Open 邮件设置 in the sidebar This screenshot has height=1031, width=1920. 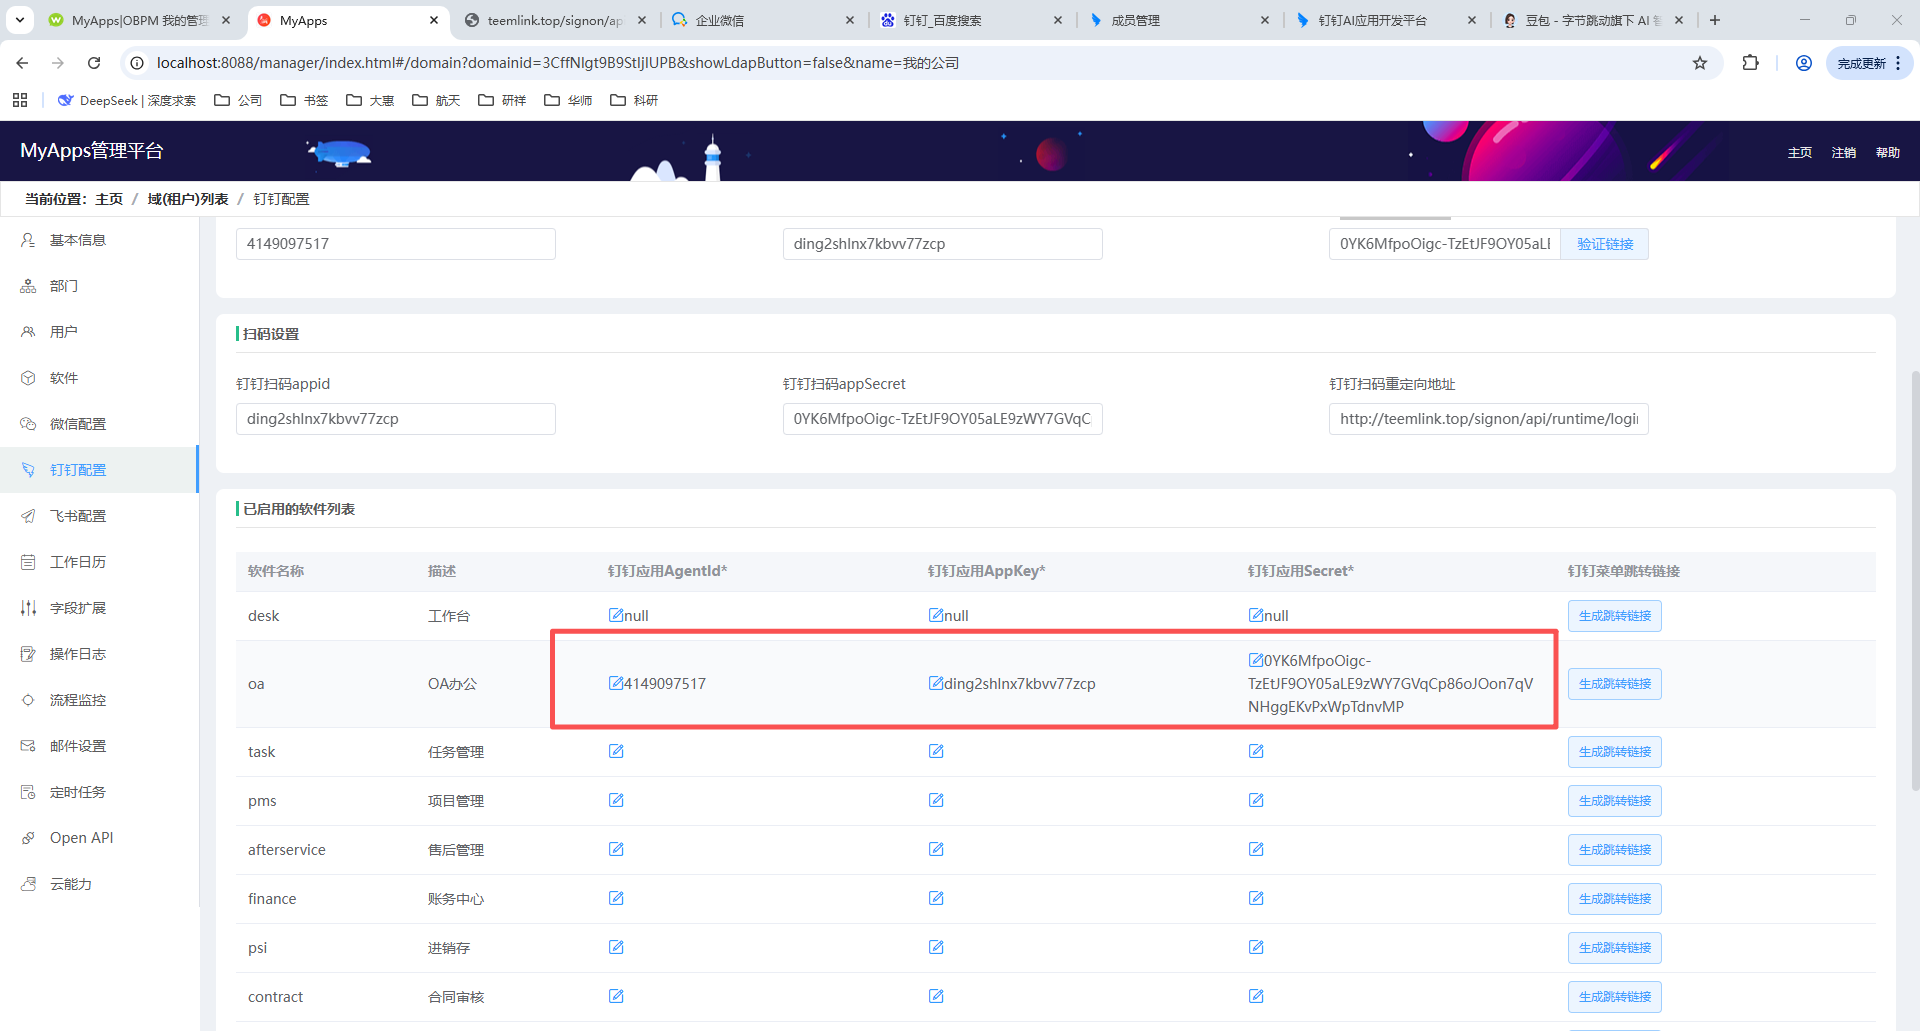pos(99,746)
